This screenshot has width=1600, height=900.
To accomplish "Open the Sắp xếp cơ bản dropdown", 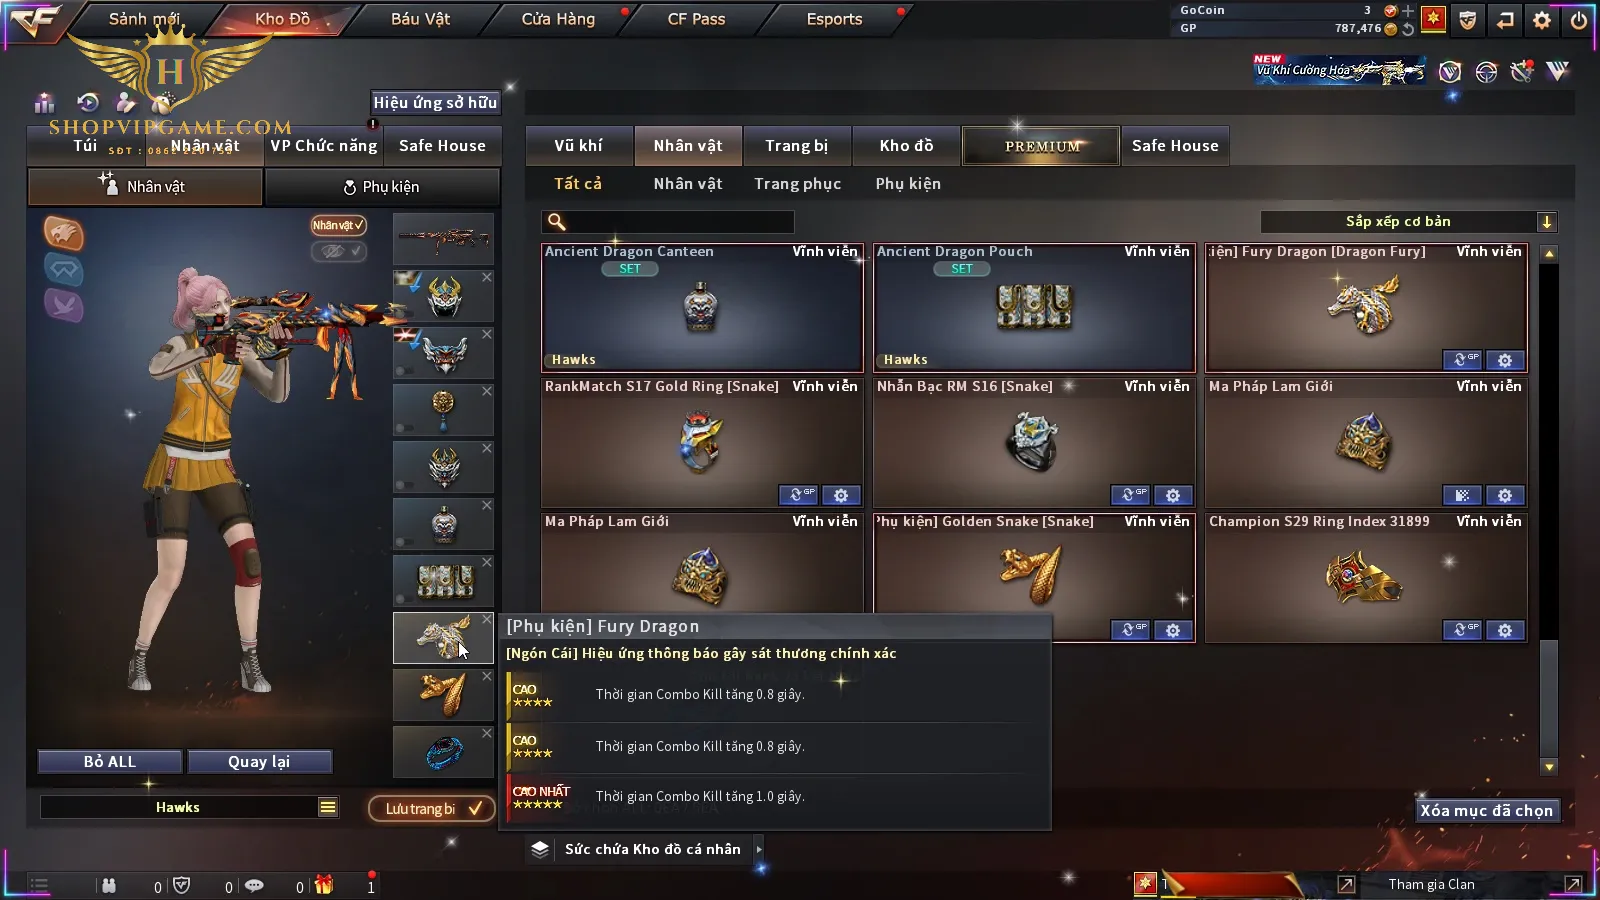I will (1408, 221).
